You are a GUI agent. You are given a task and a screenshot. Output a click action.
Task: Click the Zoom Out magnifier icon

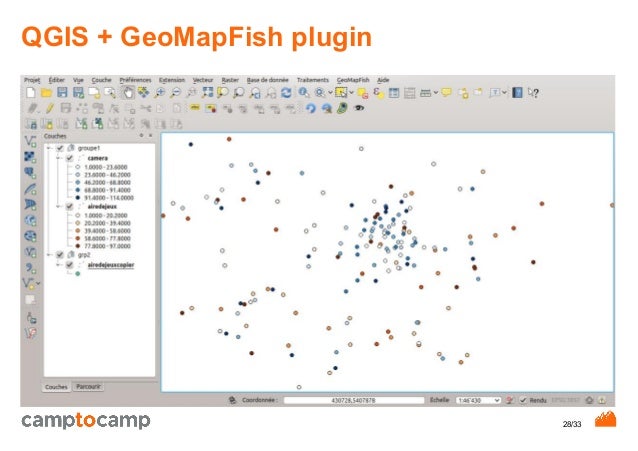(175, 93)
